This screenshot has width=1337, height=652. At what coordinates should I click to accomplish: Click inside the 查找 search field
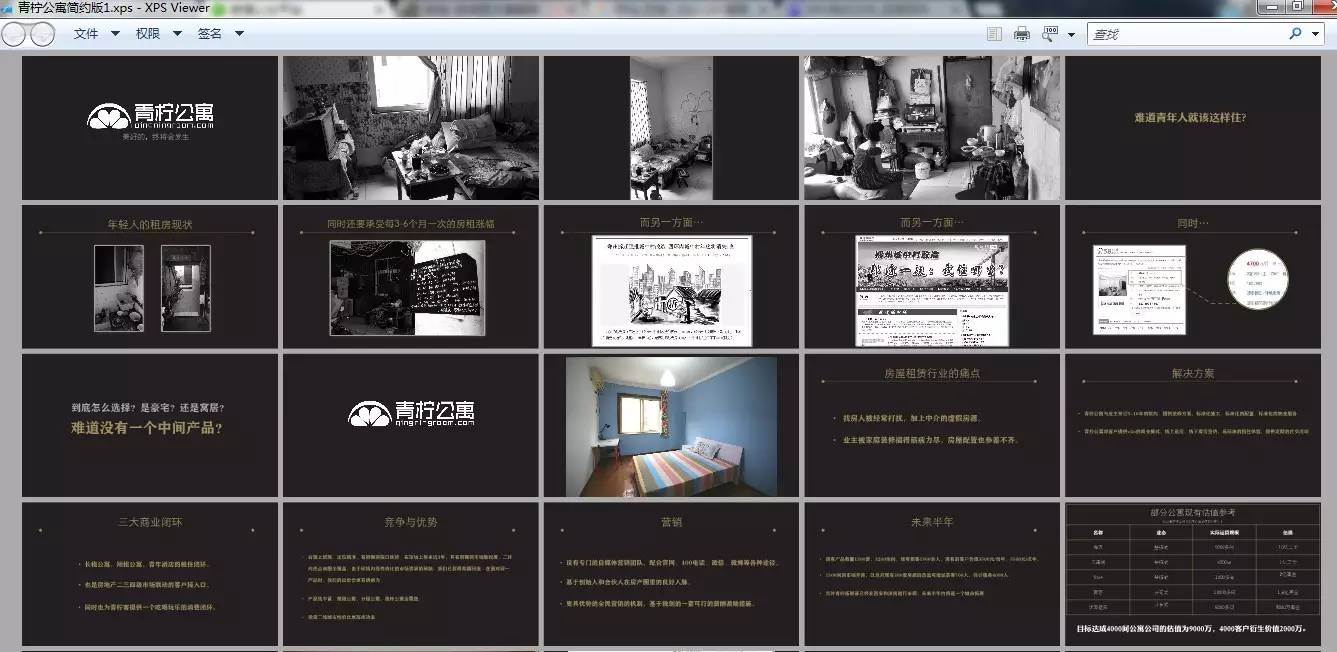[1180, 33]
